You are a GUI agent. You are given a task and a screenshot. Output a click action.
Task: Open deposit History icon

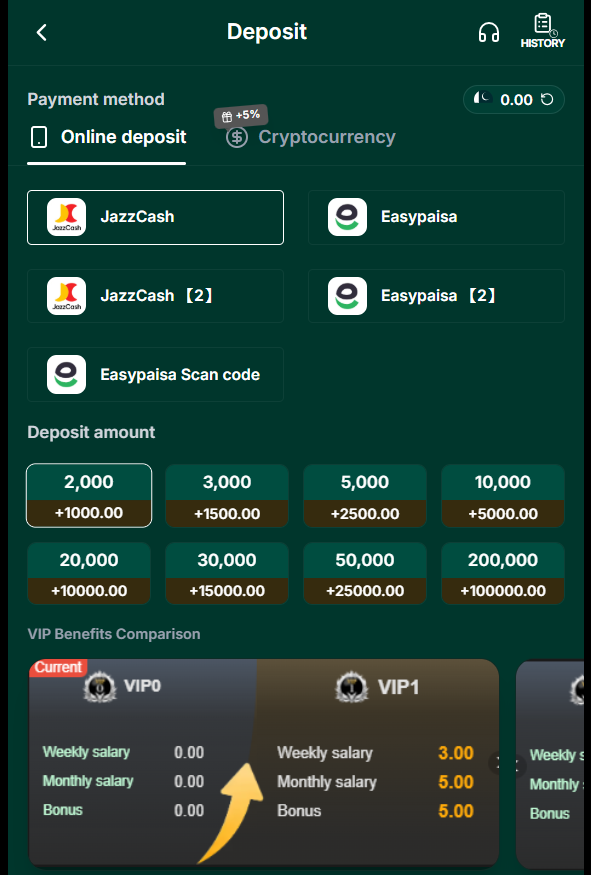coord(542,31)
